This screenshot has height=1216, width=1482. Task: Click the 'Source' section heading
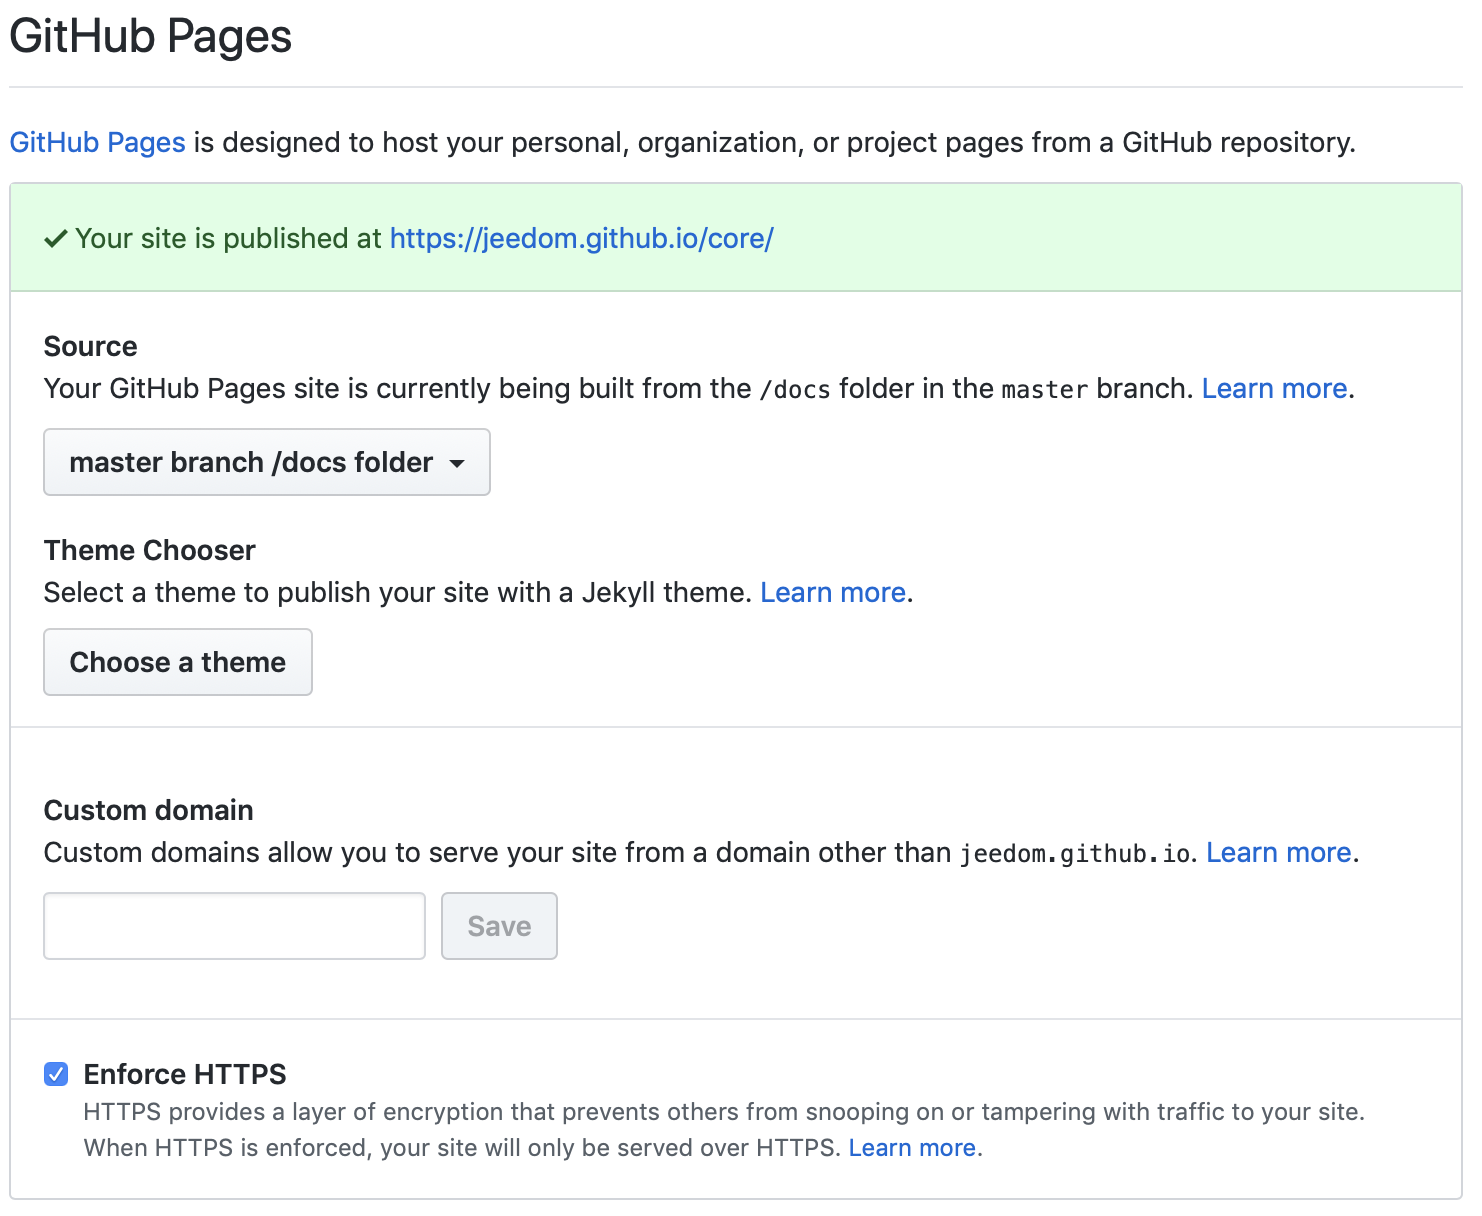point(91,346)
